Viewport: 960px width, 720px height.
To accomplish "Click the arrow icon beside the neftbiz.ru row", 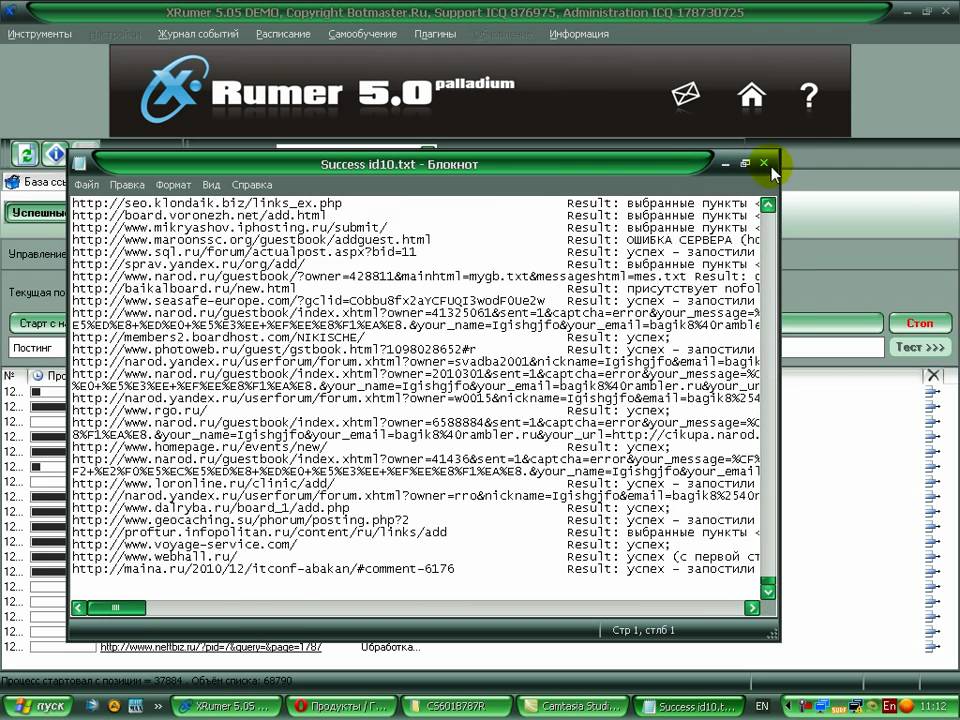I will pyautogui.click(x=932, y=647).
